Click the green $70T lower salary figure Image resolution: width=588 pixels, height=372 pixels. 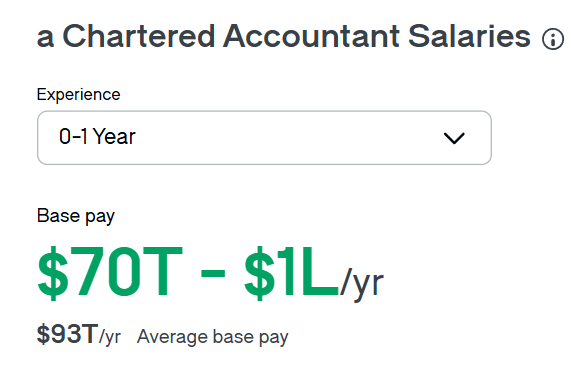(x=110, y=273)
